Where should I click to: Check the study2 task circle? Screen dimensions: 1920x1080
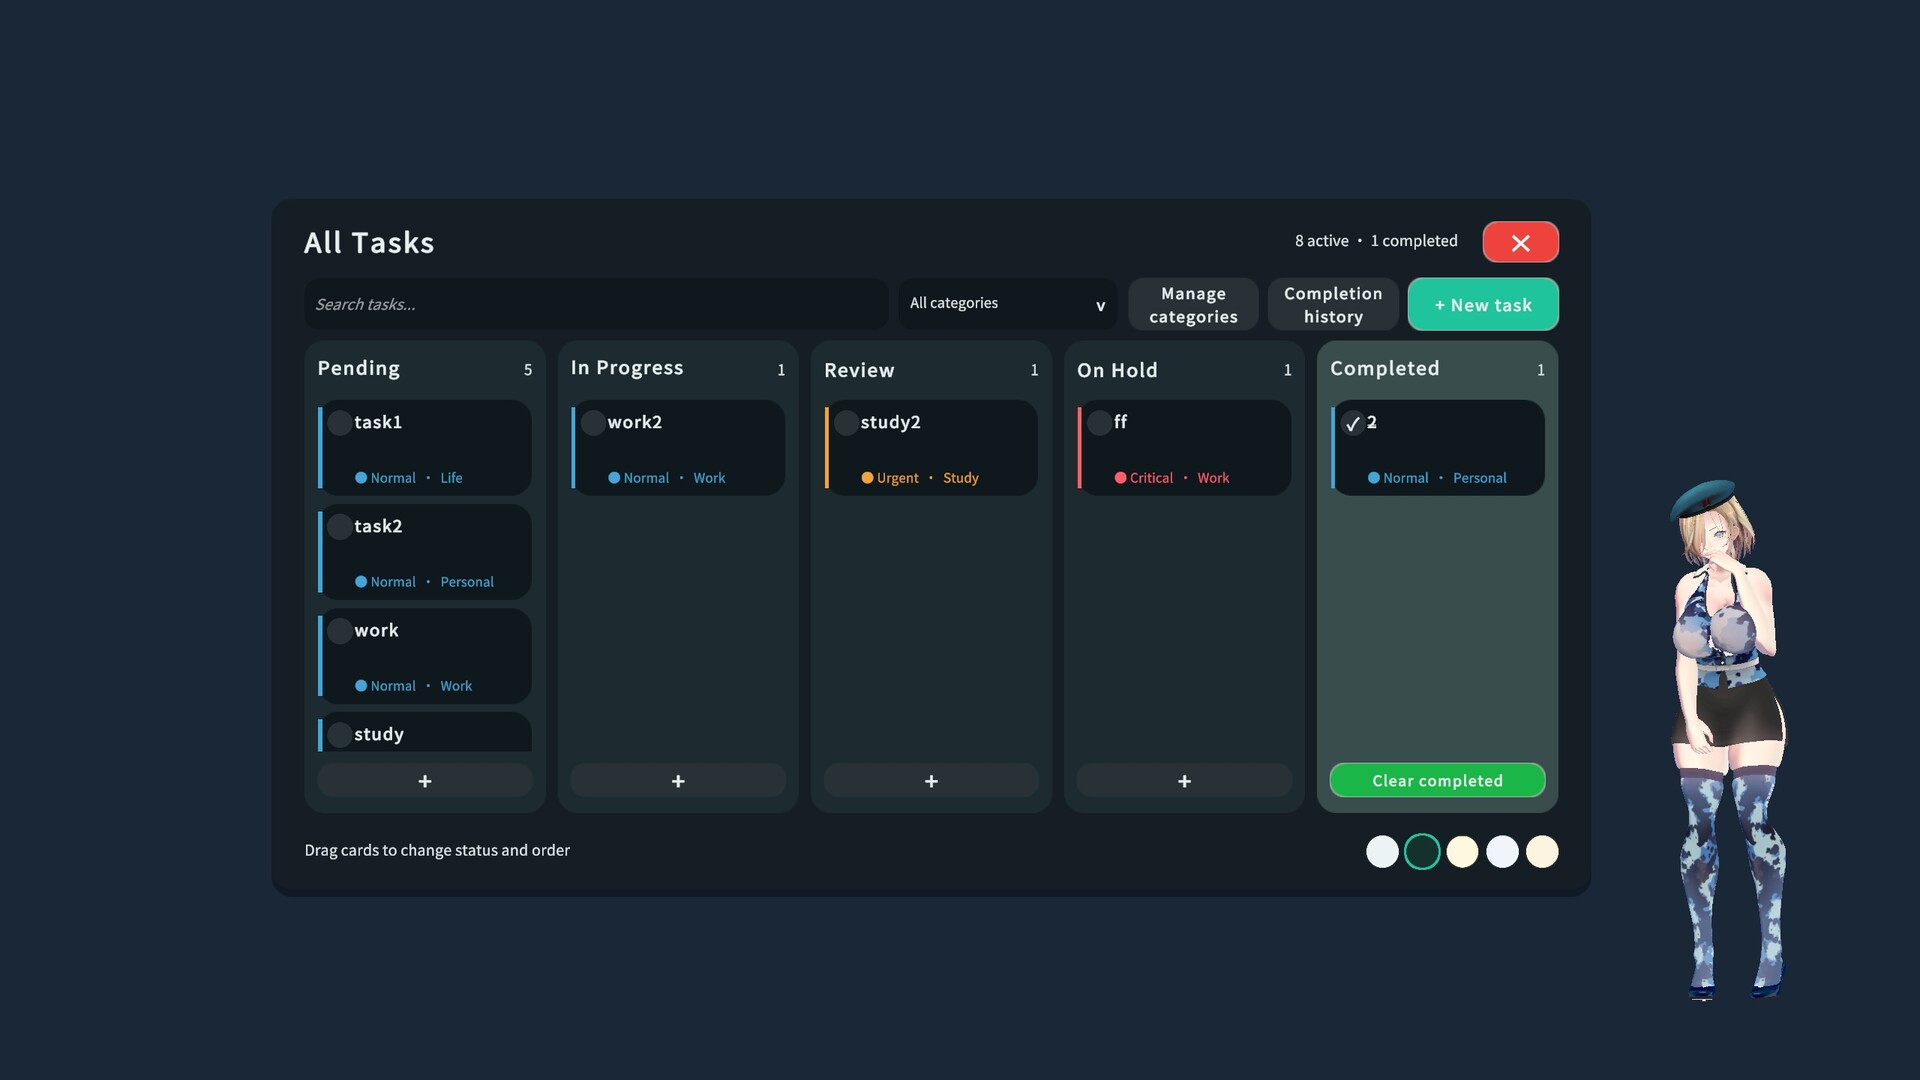coord(846,423)
